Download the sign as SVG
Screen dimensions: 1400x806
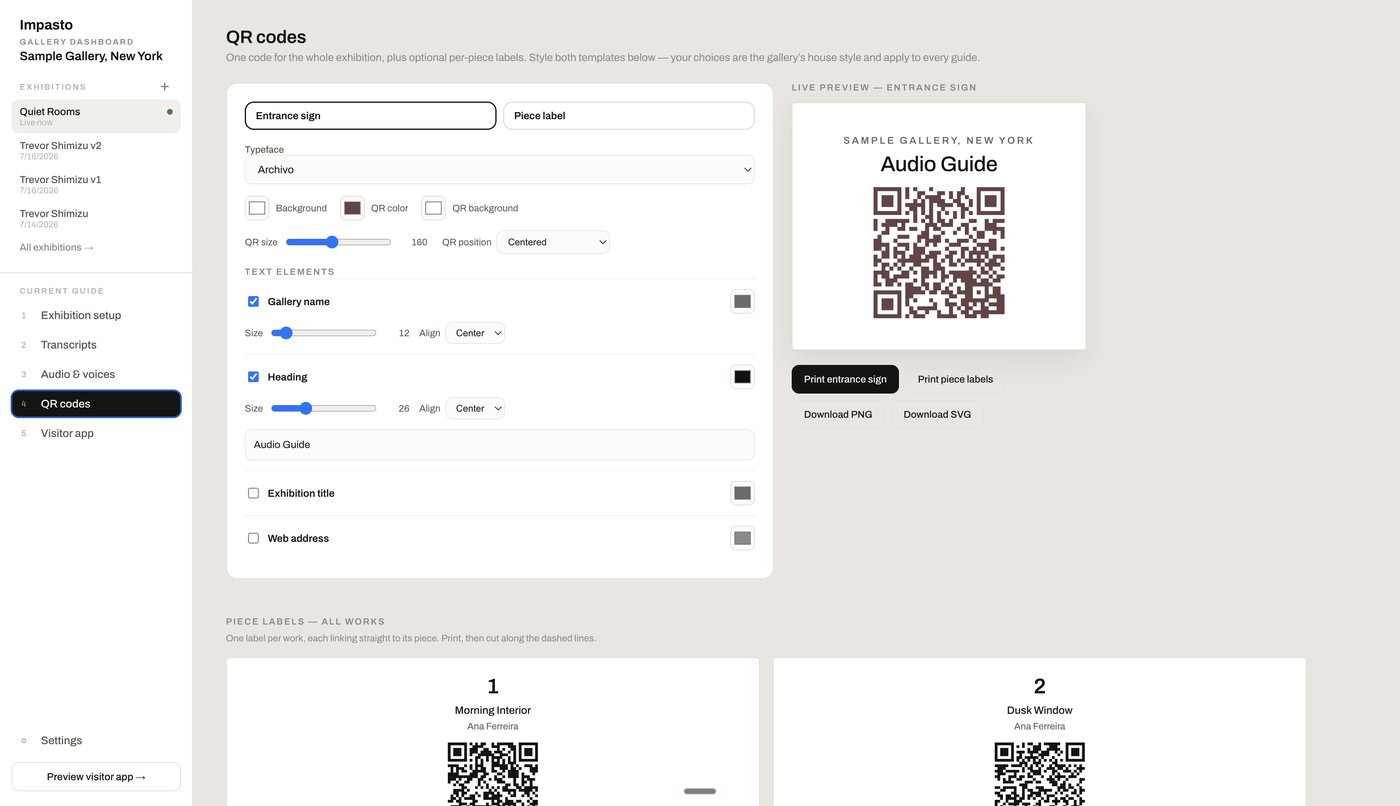coord(937,414)
